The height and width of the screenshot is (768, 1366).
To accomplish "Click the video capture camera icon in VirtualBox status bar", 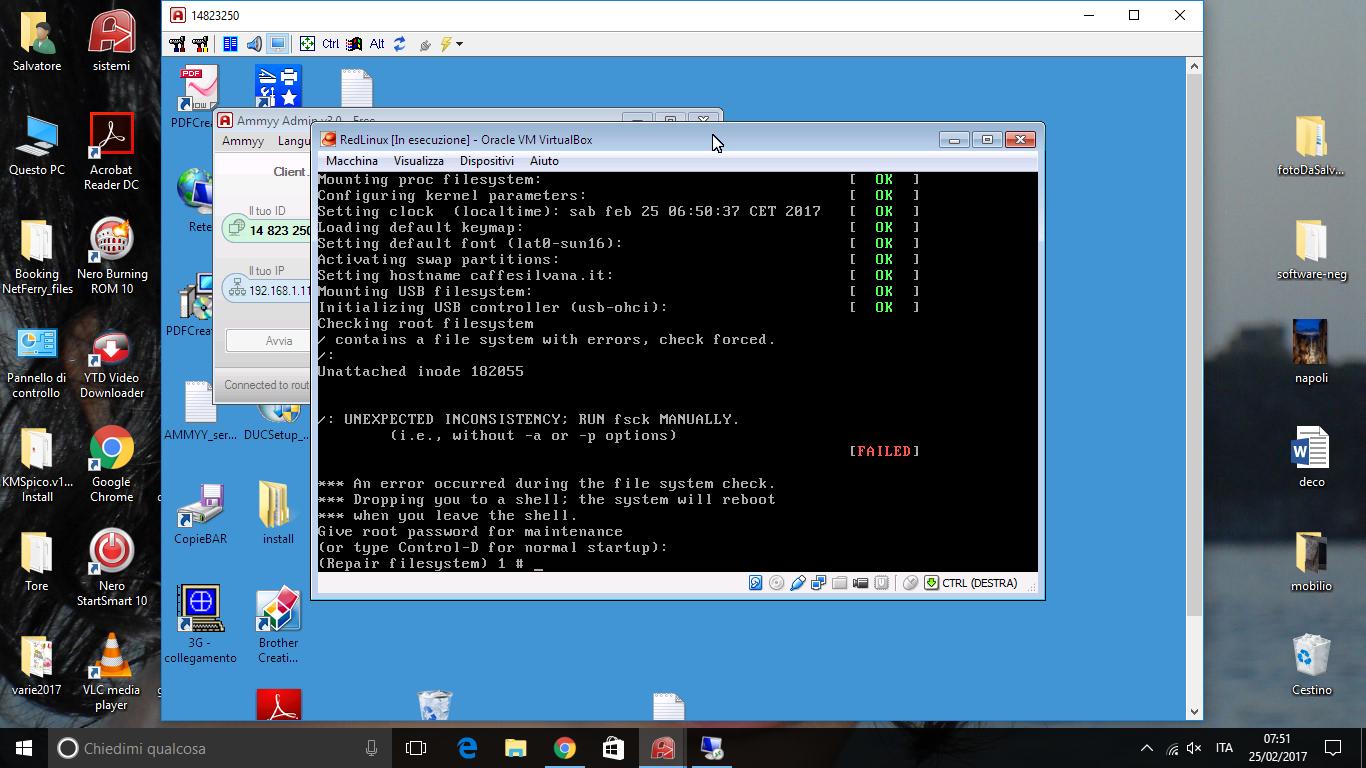I will [x=860, y=583].
